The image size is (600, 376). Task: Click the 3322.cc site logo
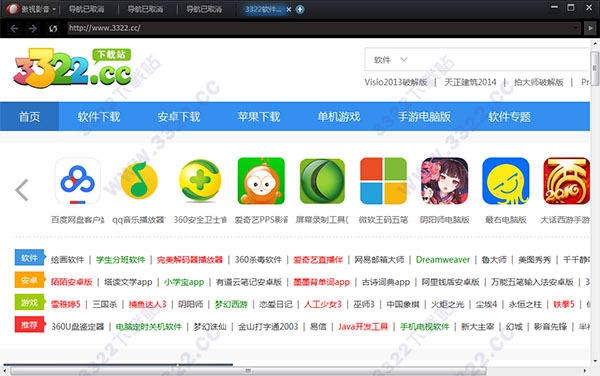click(72, 68)
